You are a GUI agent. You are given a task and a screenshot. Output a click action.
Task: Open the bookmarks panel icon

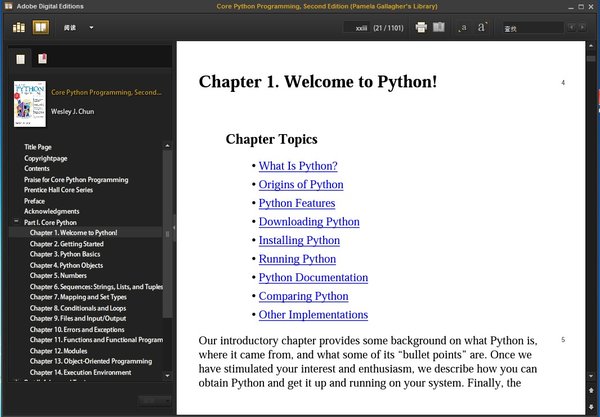coord(42,59)
